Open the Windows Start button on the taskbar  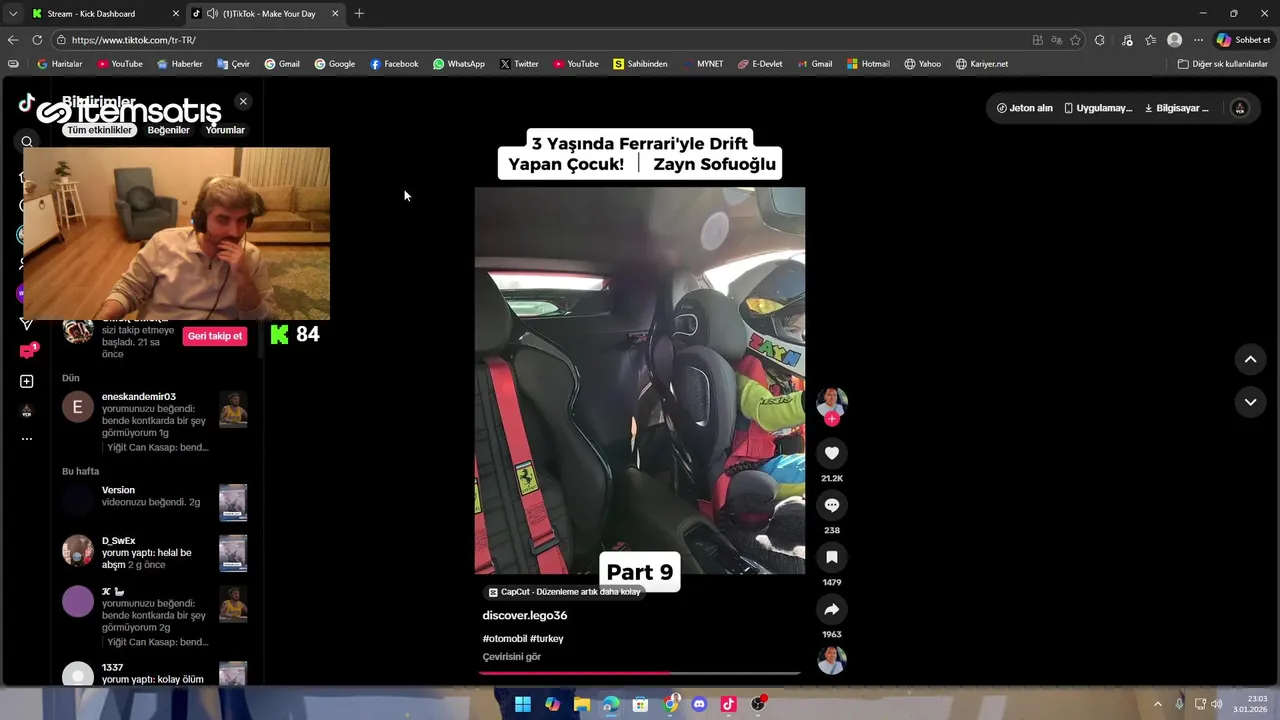click(523, 704)
